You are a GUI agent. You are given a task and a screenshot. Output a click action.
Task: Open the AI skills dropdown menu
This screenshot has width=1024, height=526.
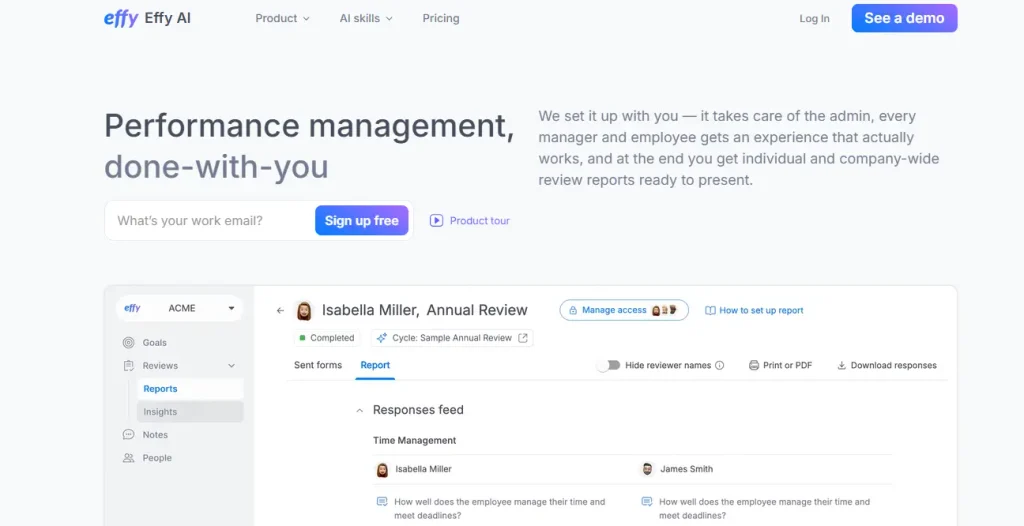[x=366, y=18]
